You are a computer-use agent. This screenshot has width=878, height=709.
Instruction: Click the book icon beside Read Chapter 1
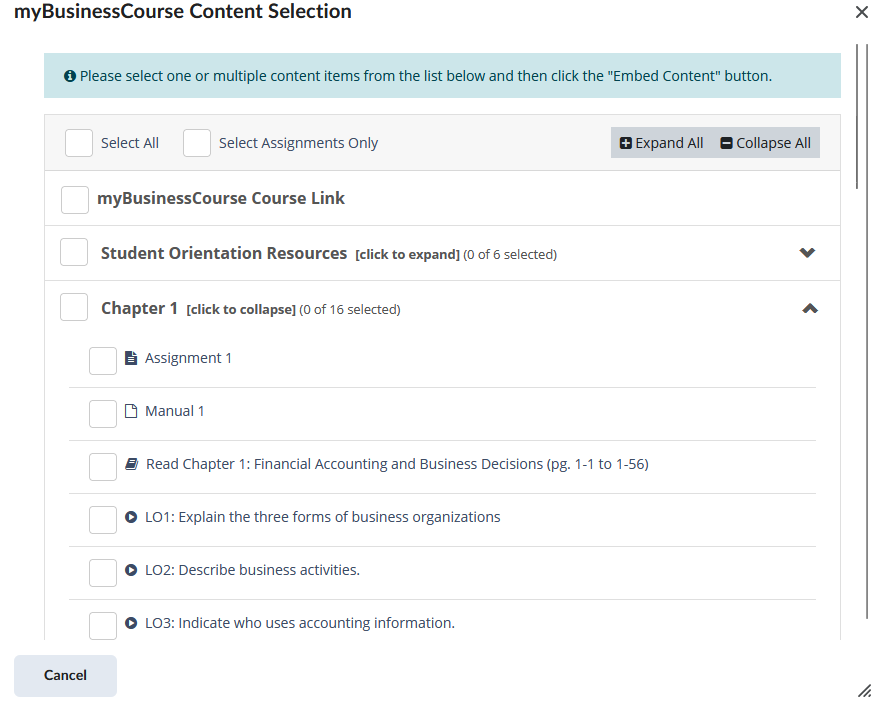point(131,464)
